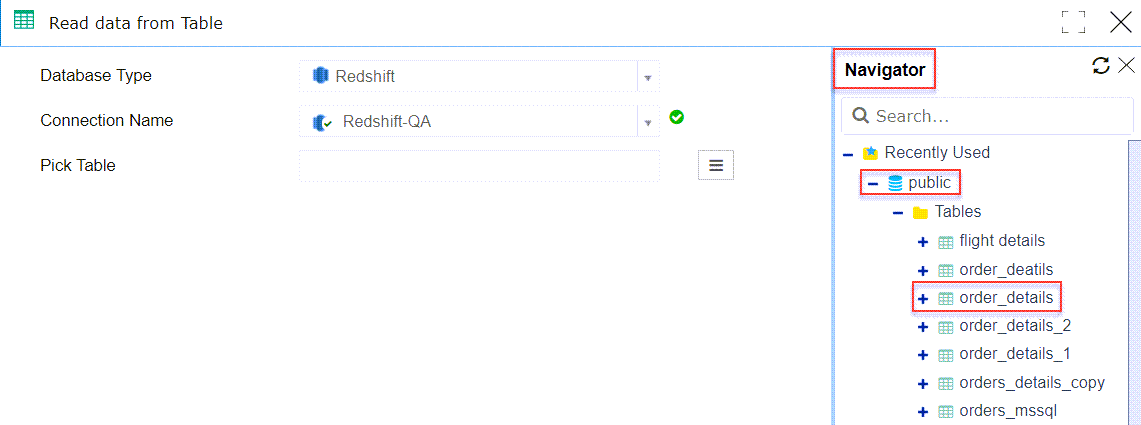Click the public schema database icon
The width and height of the screenshot is (1141, 425).
(x=895, y=184)
